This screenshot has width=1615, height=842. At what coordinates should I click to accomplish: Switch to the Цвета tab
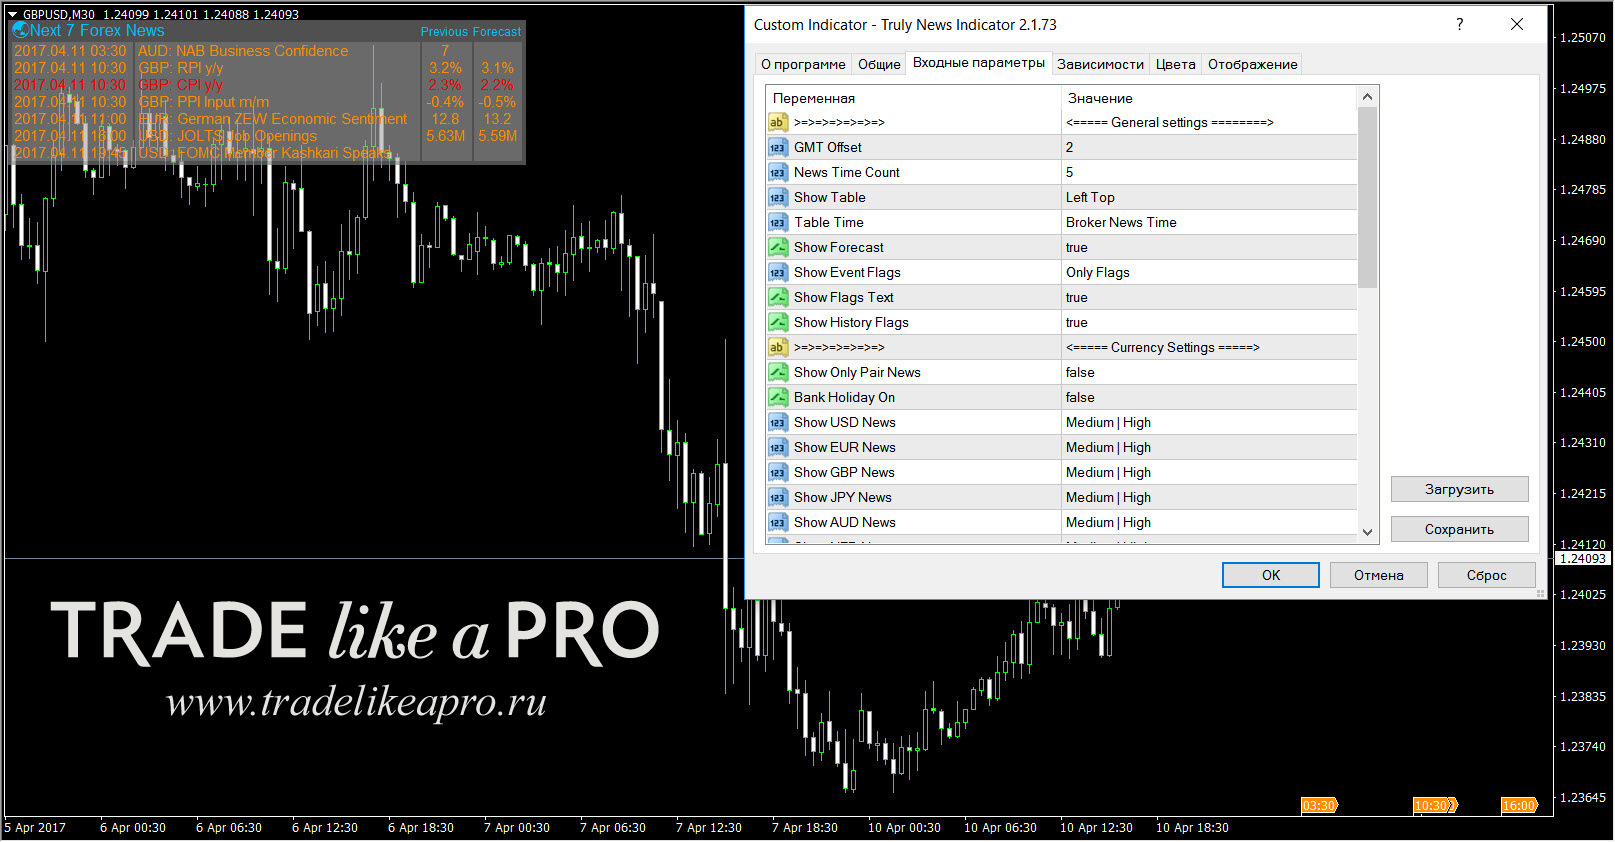(1175, 64)
